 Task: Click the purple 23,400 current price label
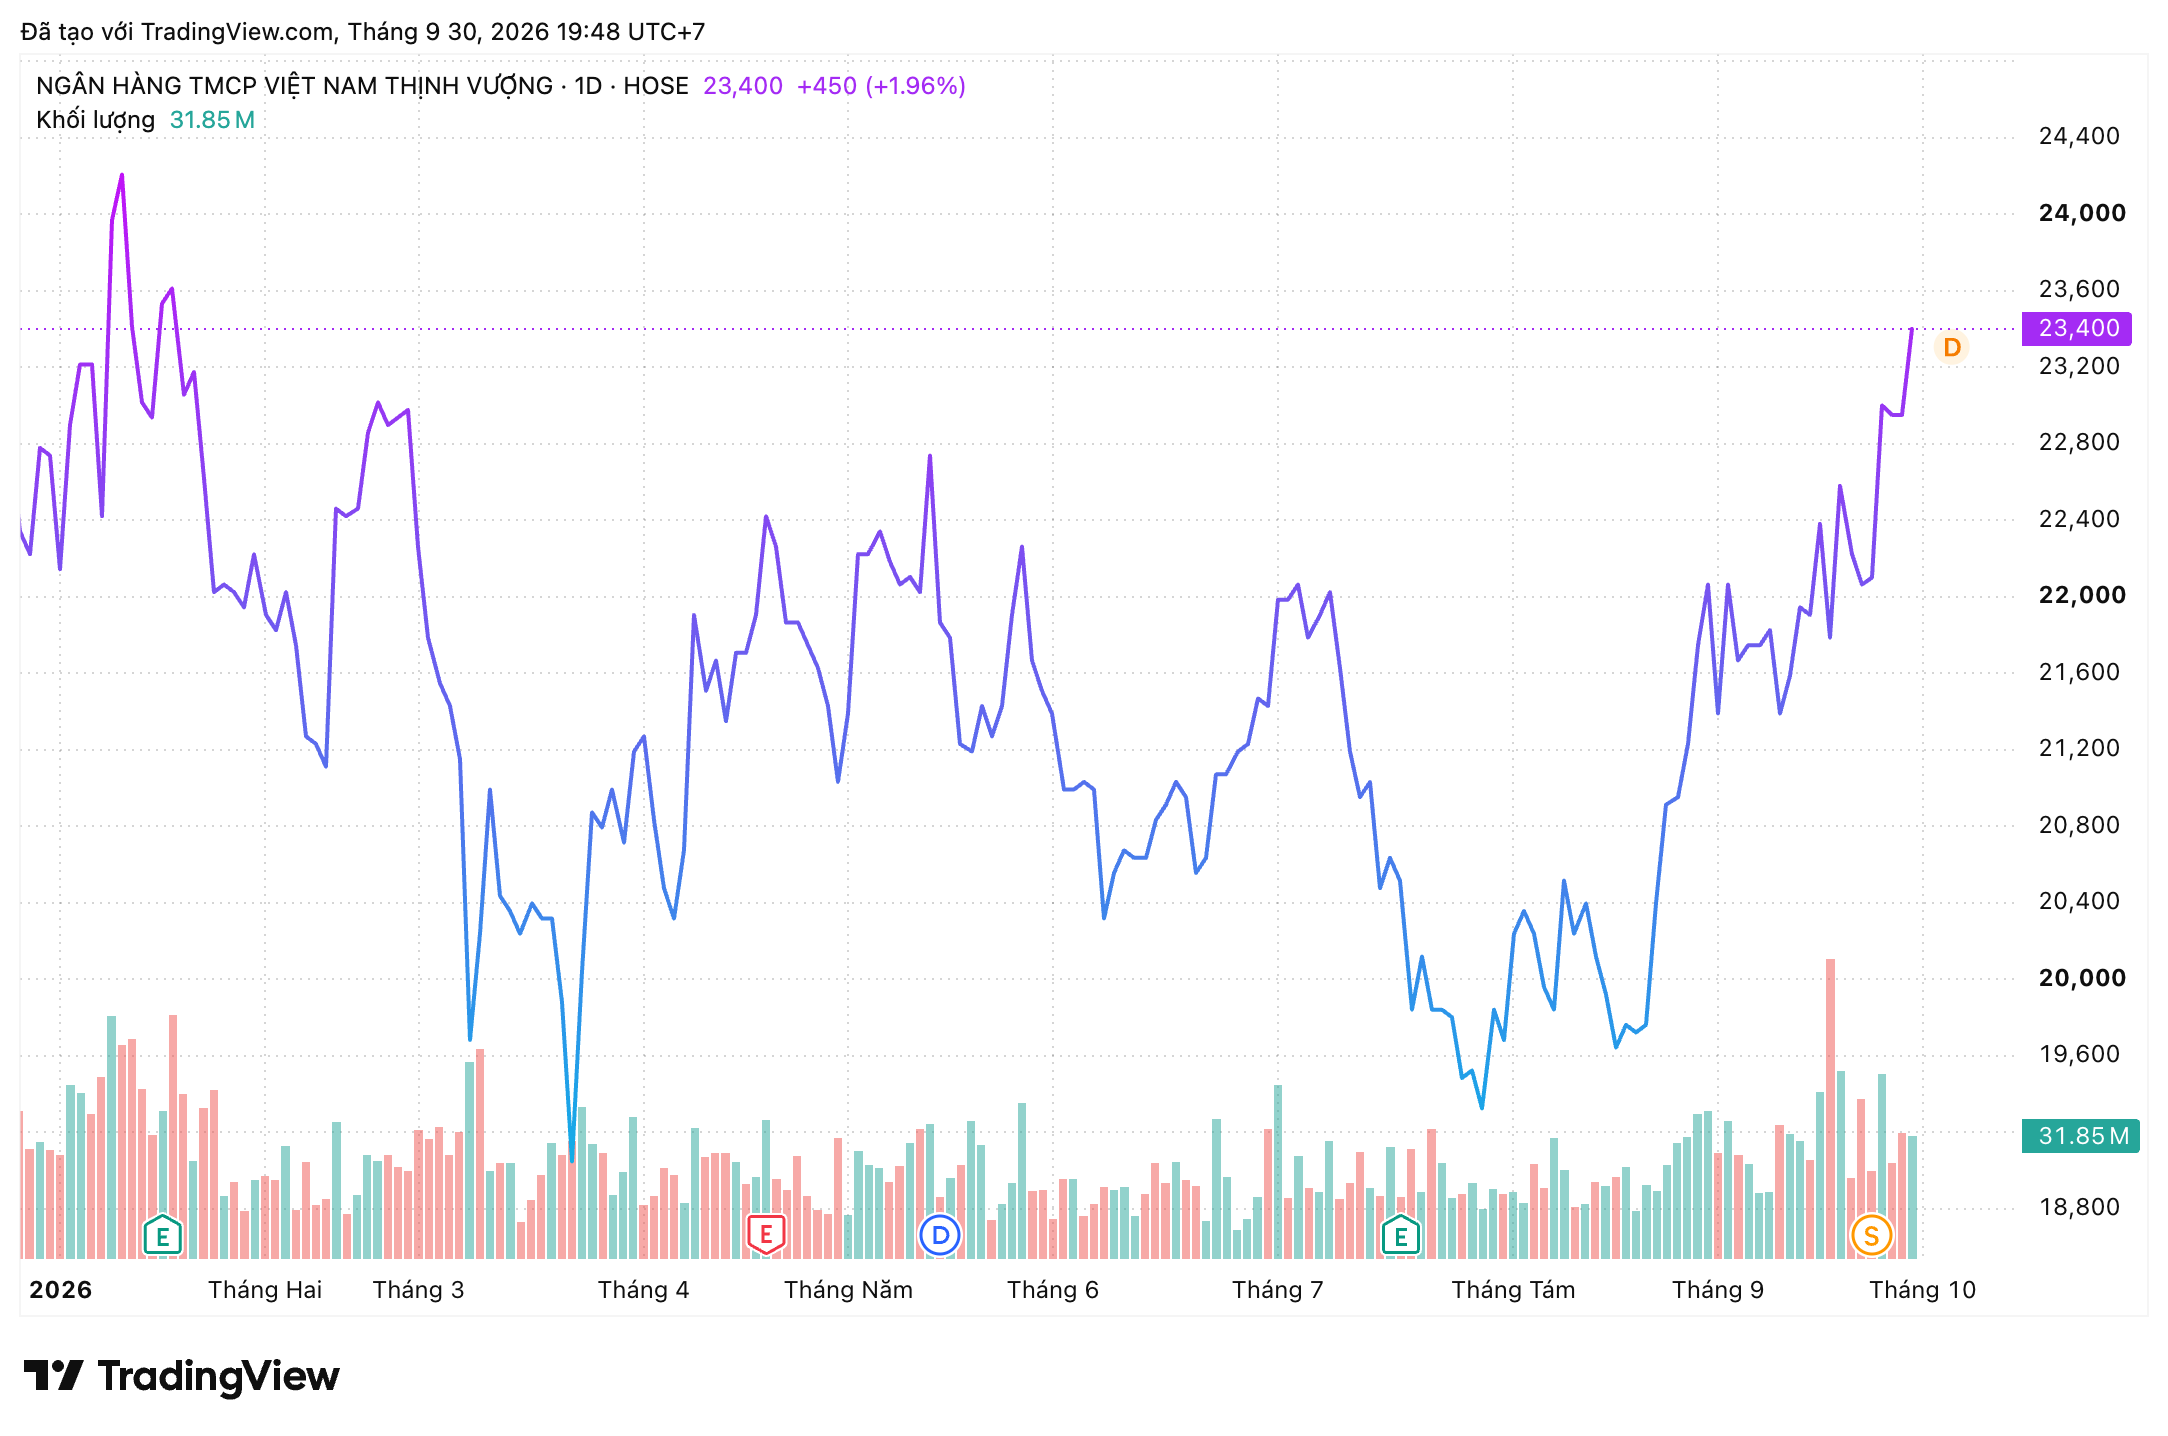(2077, 328)
